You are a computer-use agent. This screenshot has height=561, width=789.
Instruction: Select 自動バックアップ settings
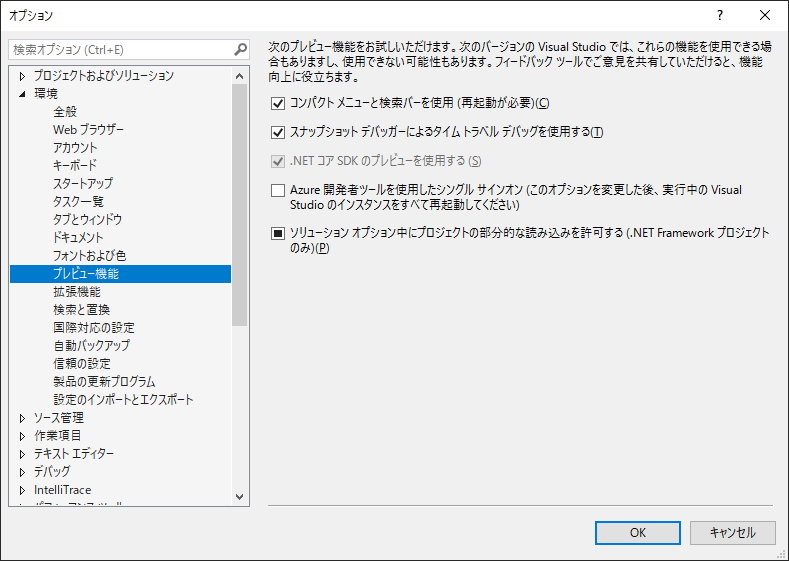(x=92, y=346)
